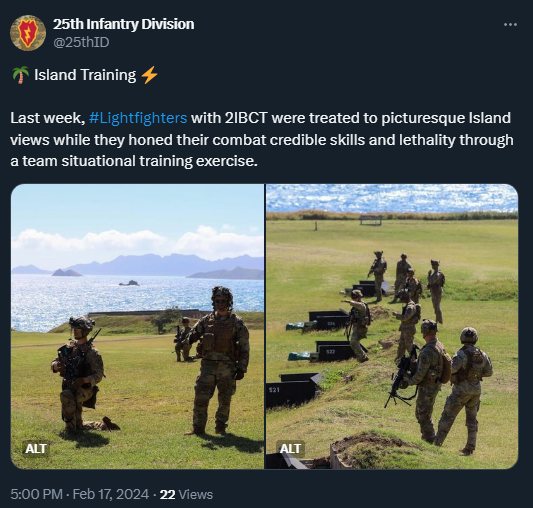Screen dimensions: 533x508
Task: Click the number 521 target box
Action: (292, 389)
